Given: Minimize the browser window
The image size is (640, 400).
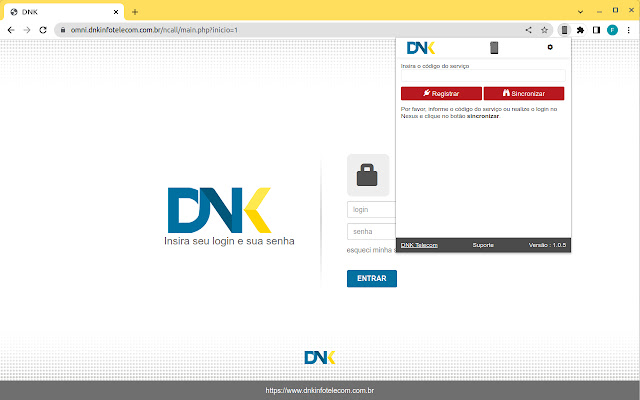Looking at the screenshot, I should point(599,11).
